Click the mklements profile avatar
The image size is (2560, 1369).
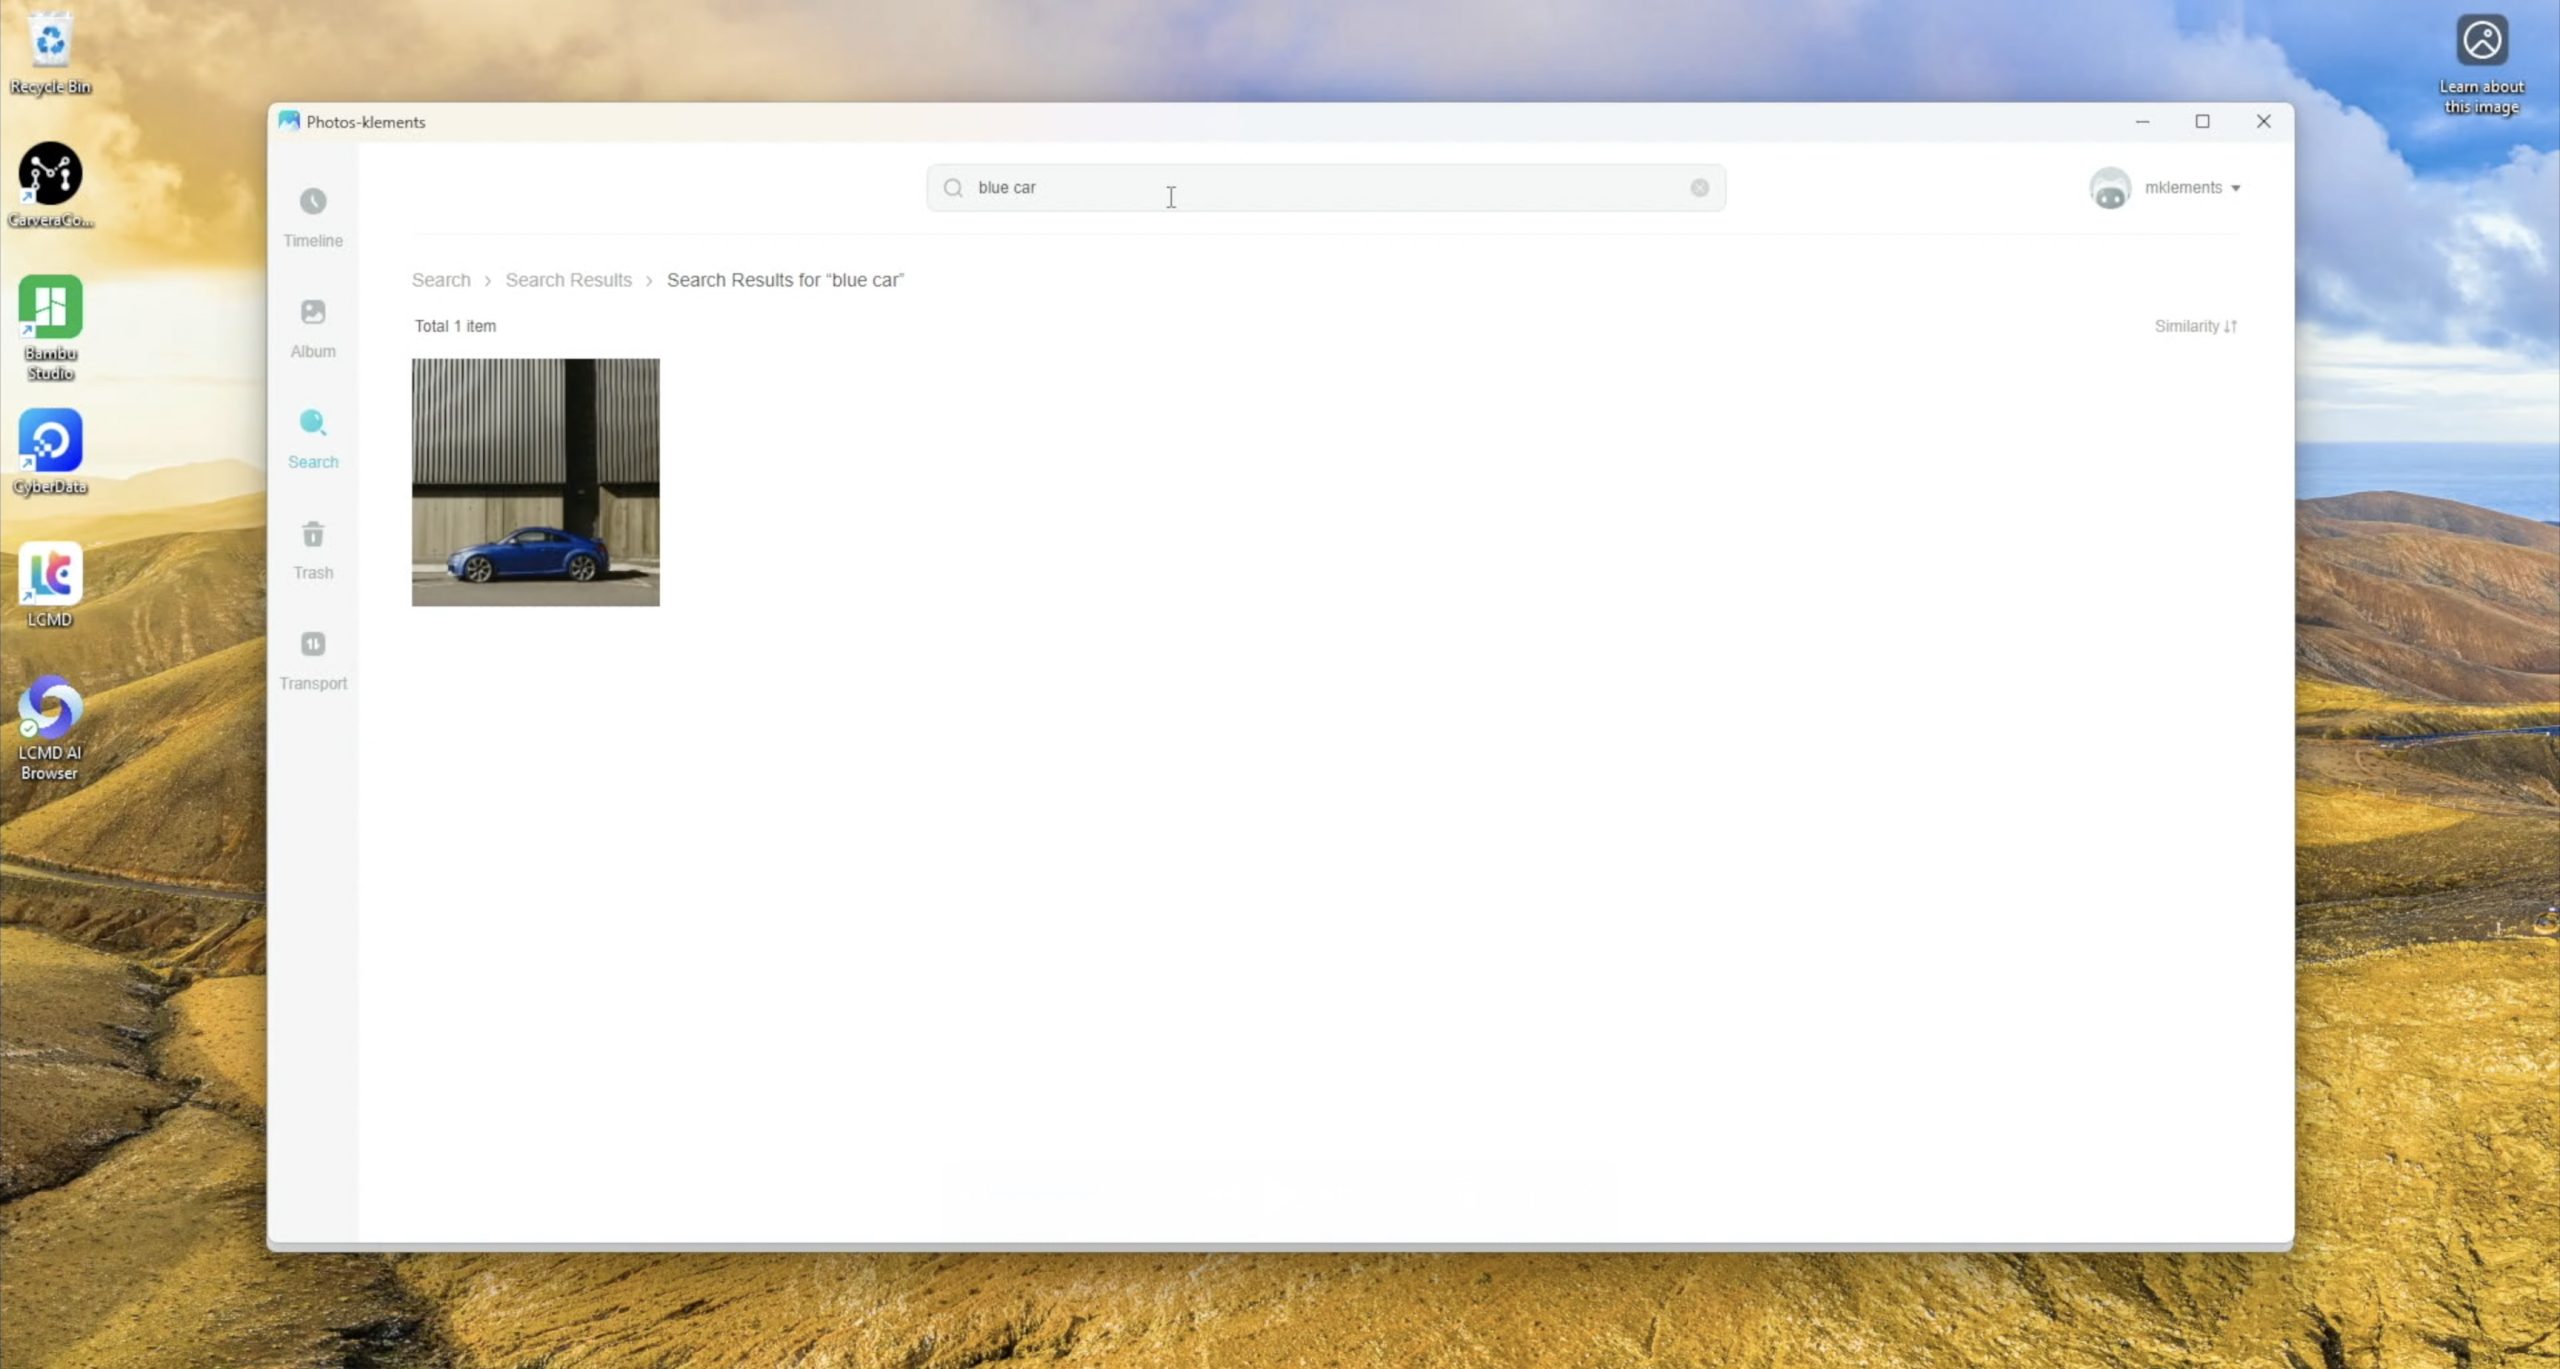pyautogui.click(x=2110, y=188)
